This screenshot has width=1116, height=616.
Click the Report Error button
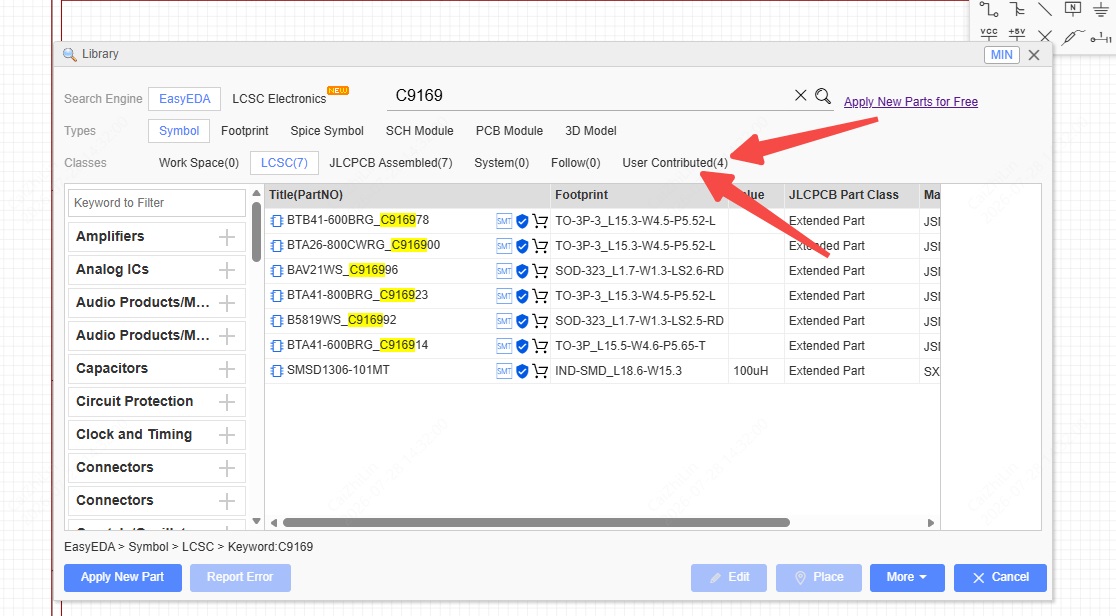pos(240,578)
